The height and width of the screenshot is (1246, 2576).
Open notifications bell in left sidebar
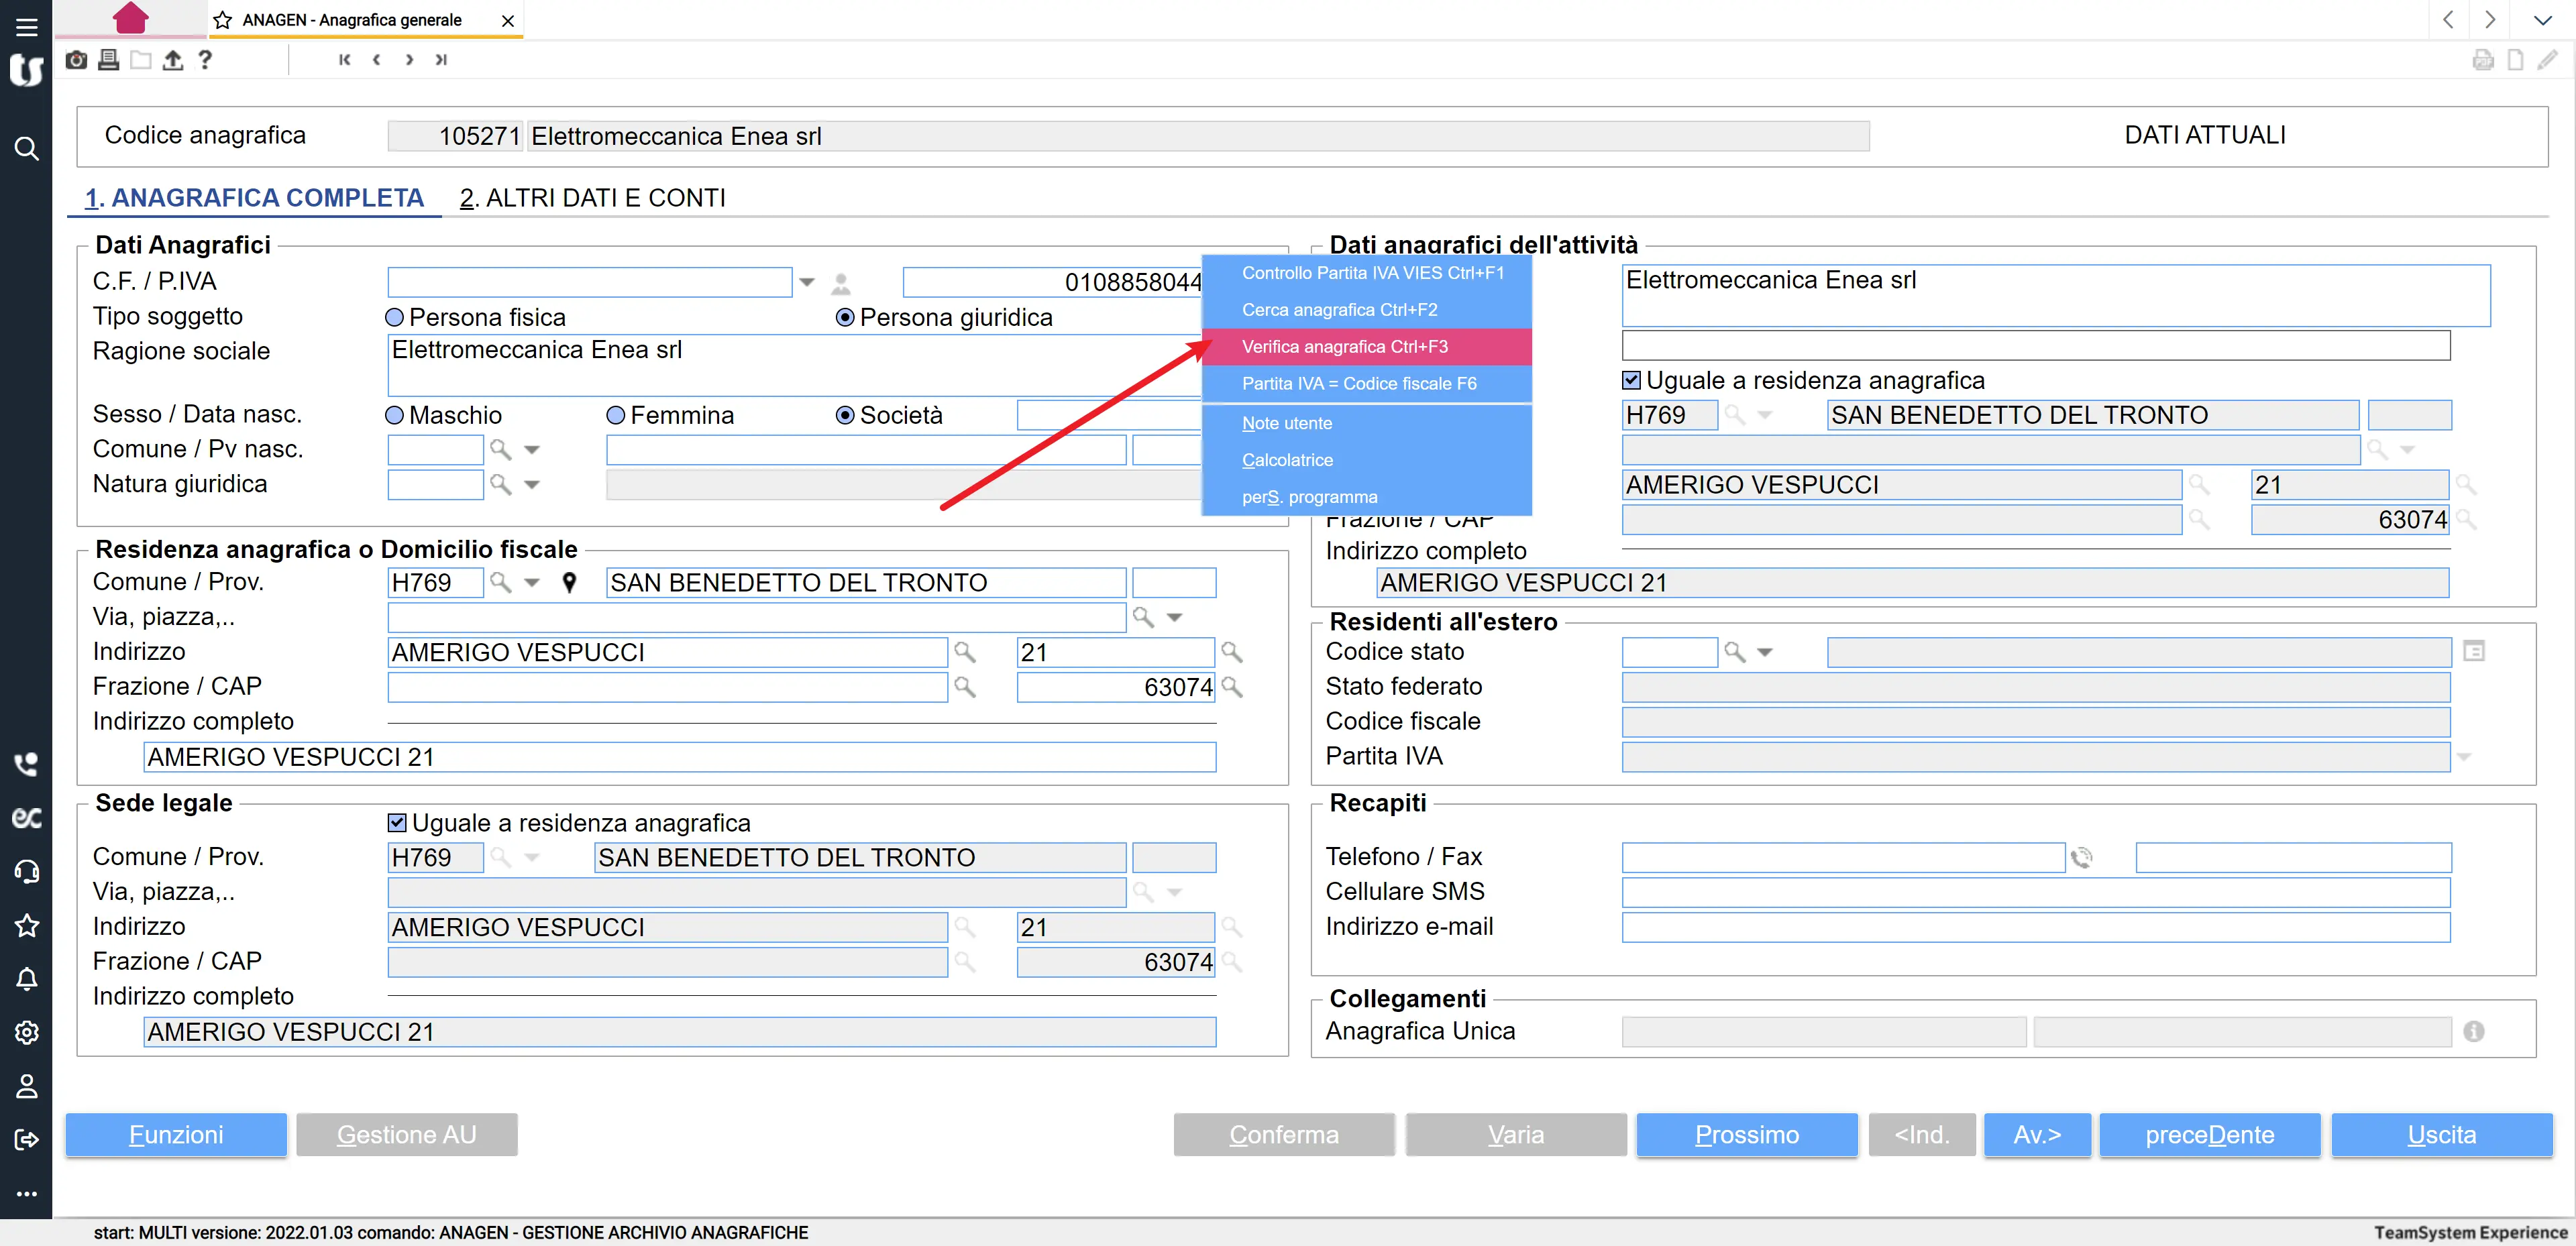point(27,979)
